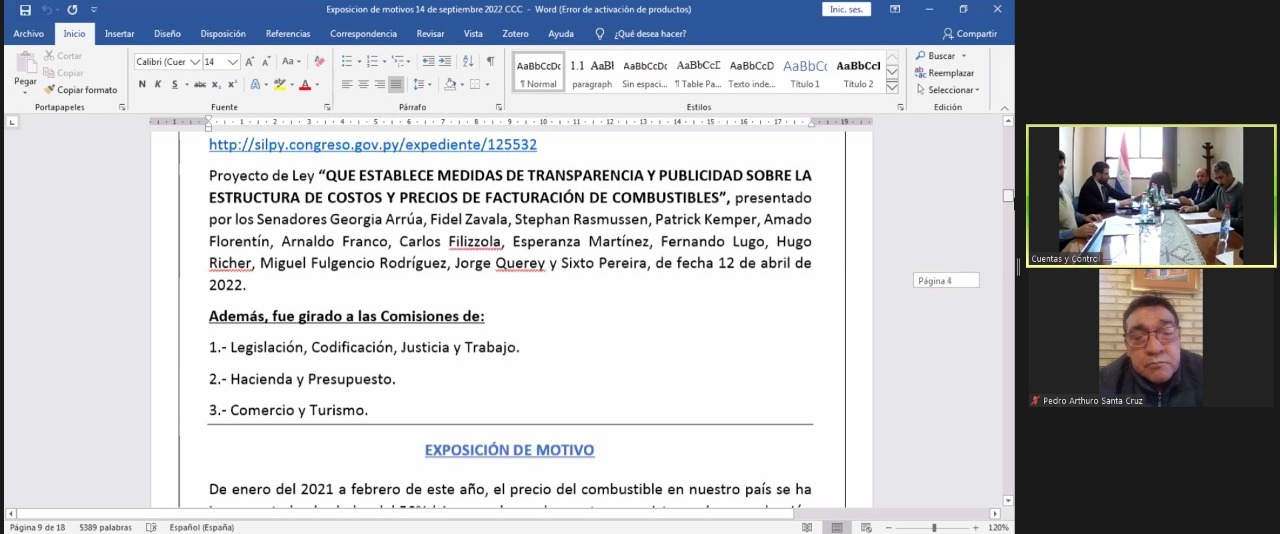Click the Redo icon in the quick access toolbar
The image size is (1280, 534).
[72, 9]
